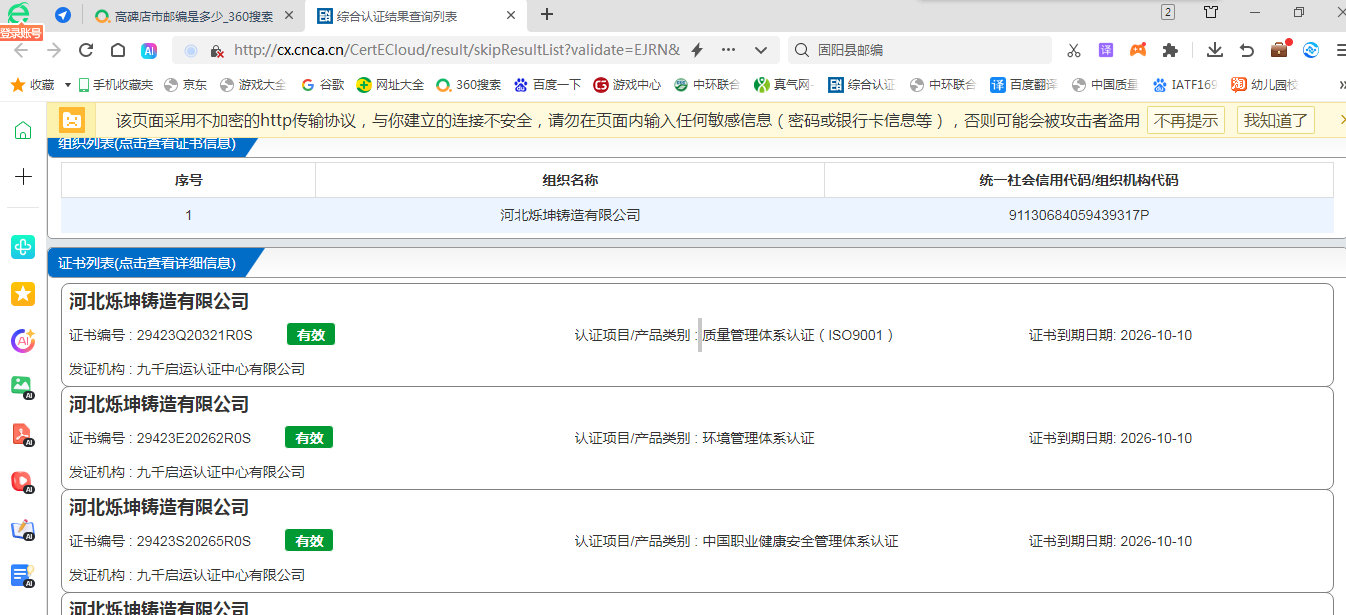Viewport: 1346px width, 615px height.
Task: Open the puzzle-piece extensions manager
Action: click(x=1170, y=50)
